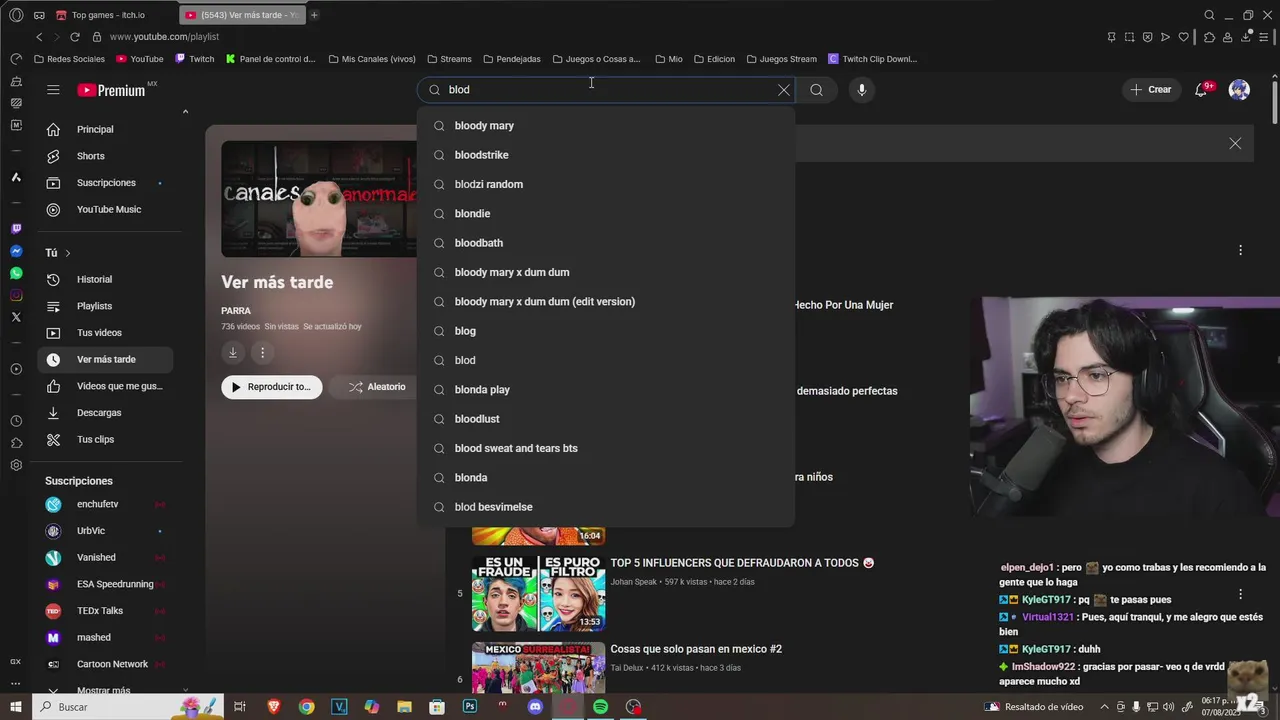This screenshot has width=1280, height=720.
Task: Open Historial in sidebar
Action: pos(105,279)
